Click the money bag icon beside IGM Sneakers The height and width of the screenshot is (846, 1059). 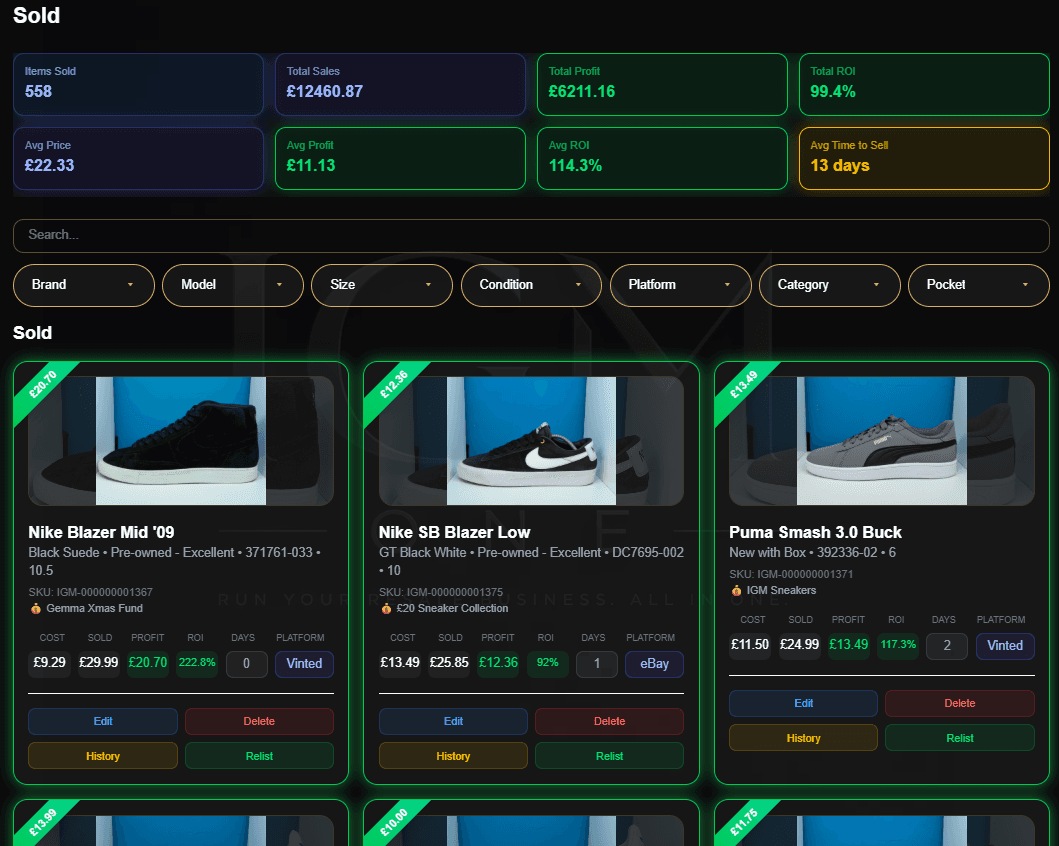(736, 590)
